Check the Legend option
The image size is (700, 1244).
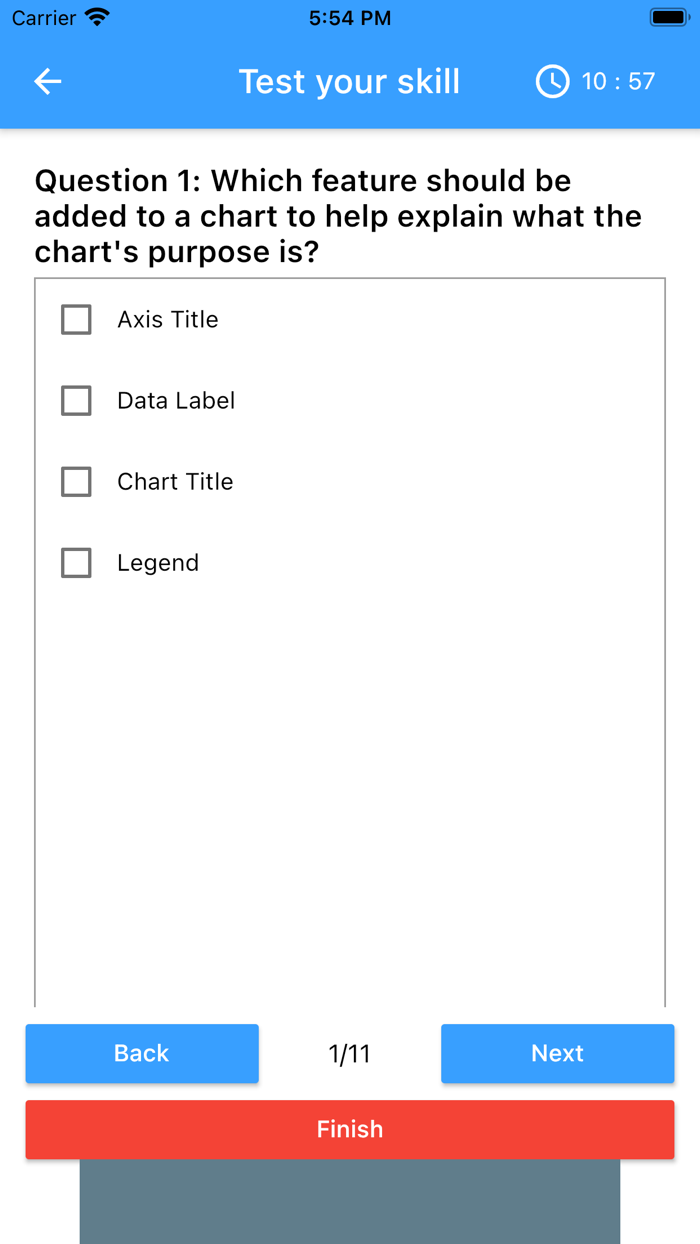(76, 562)
